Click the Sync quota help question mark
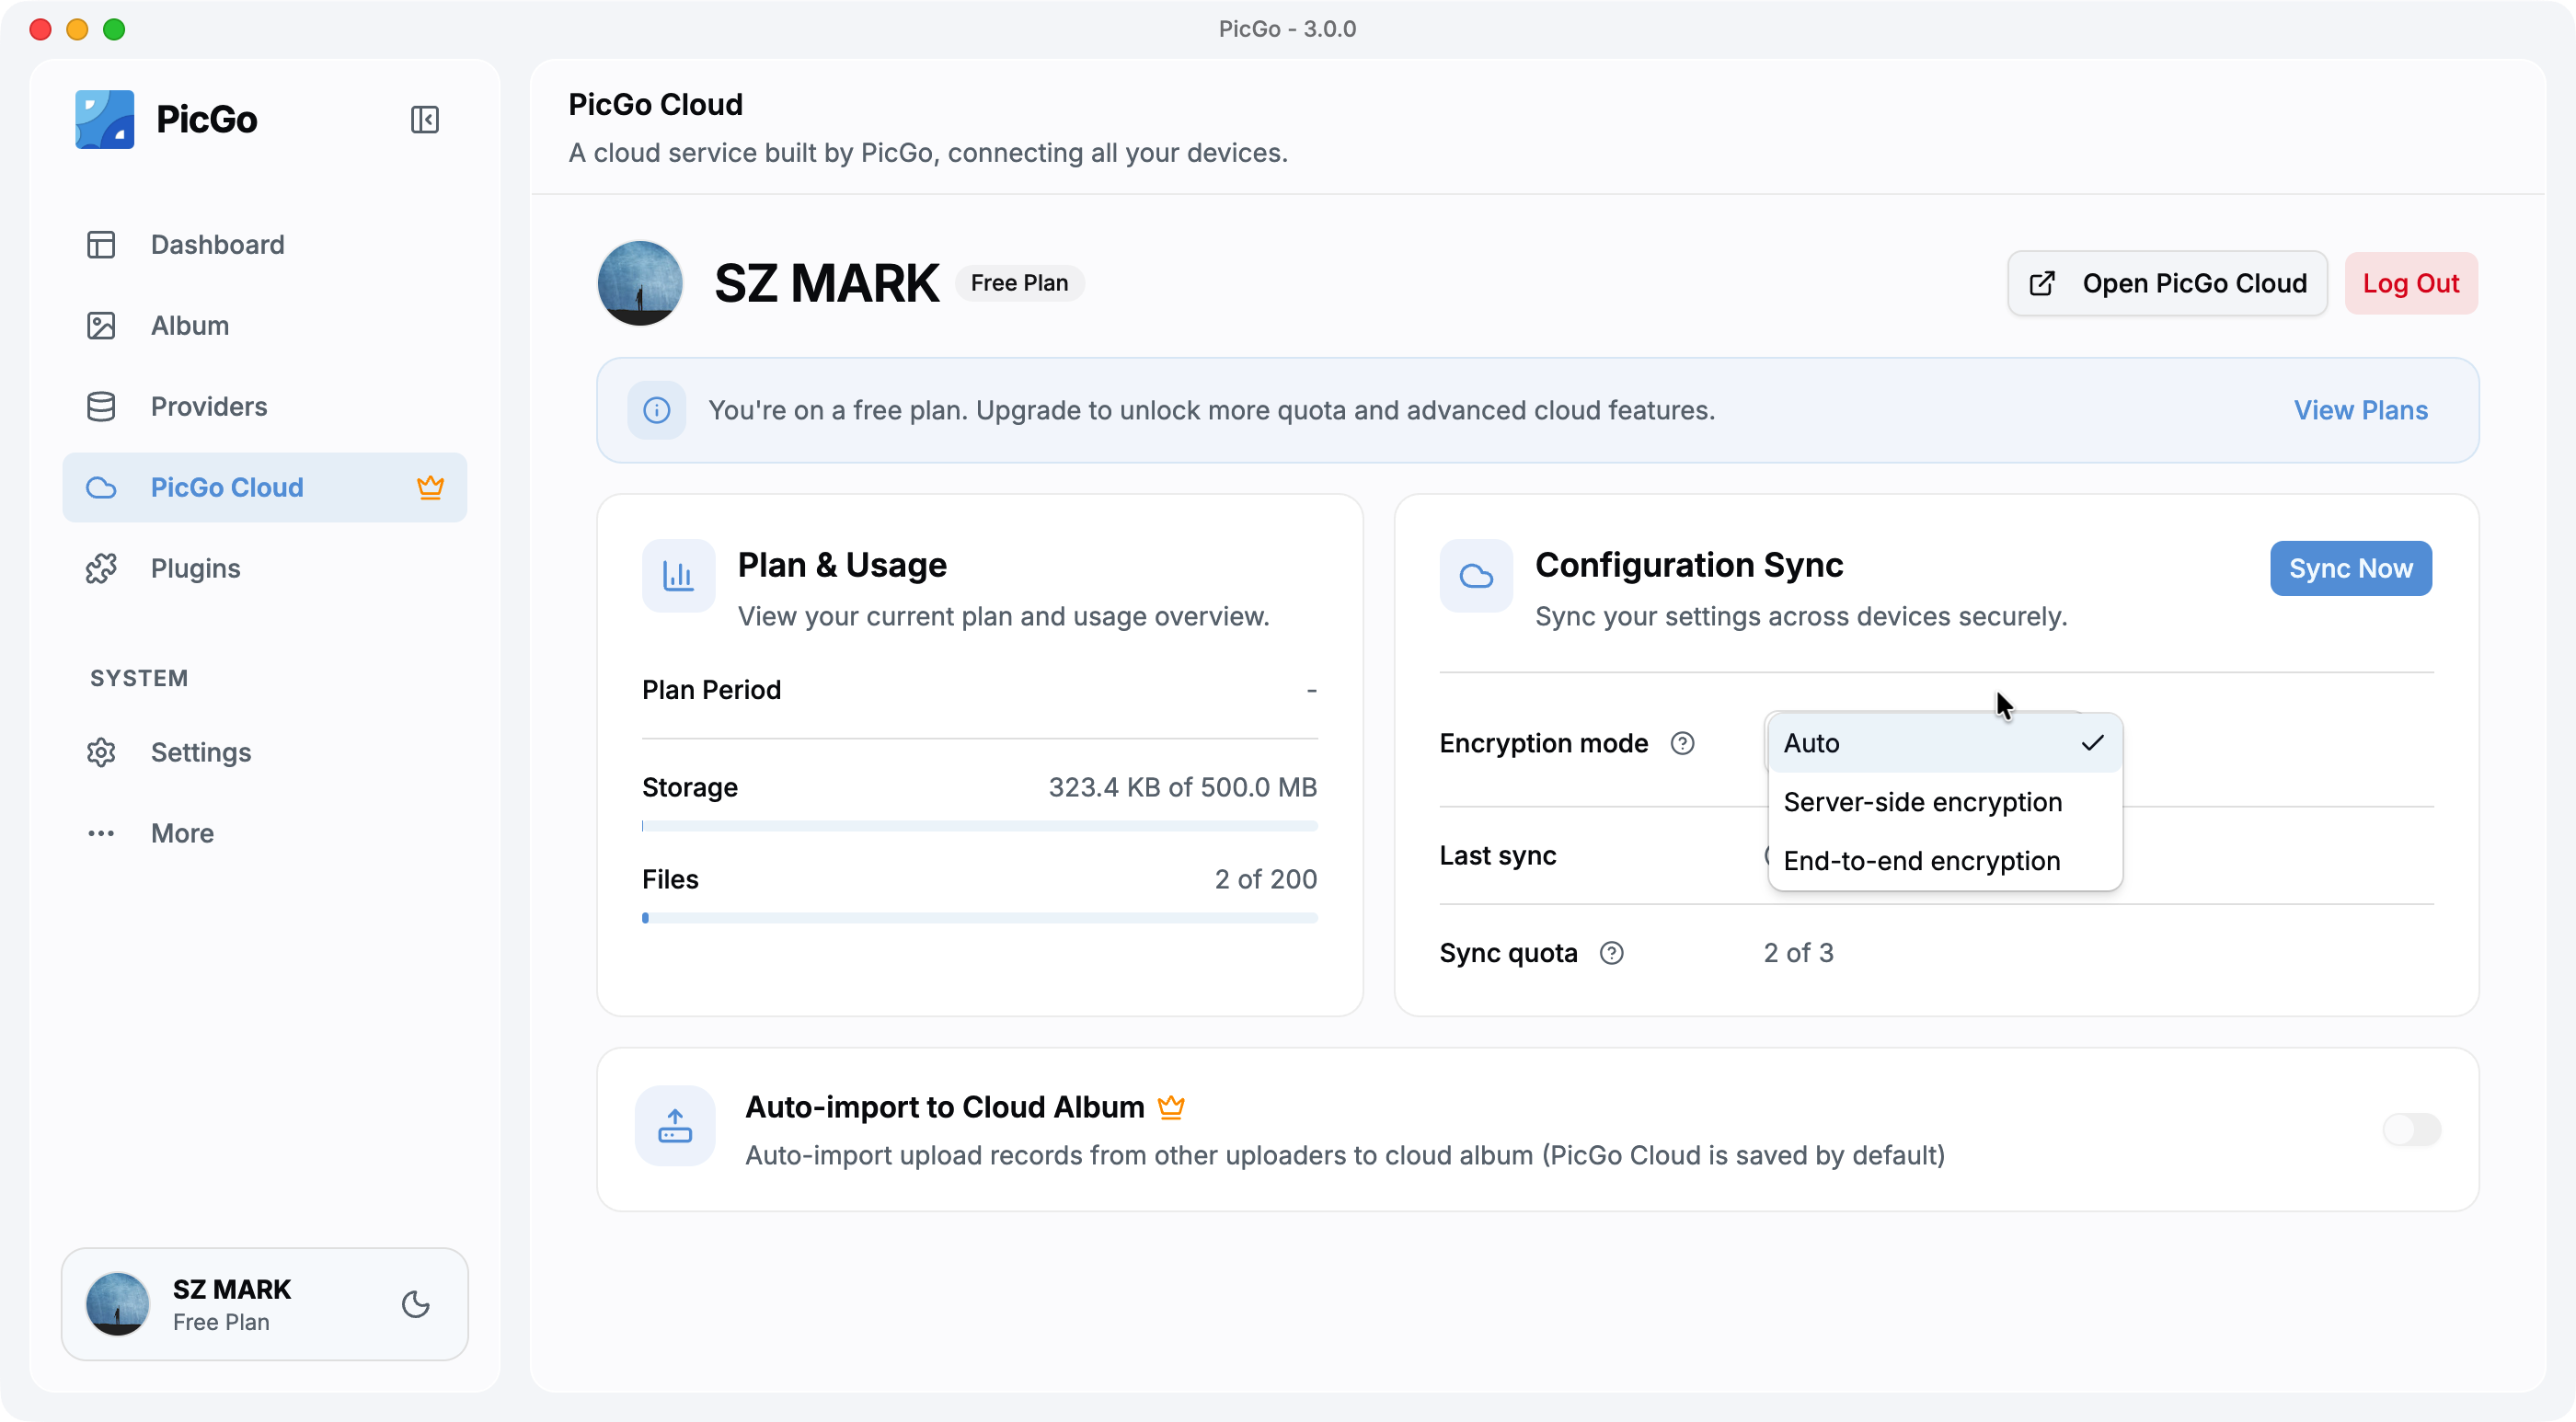Screen dimensions: 2576x1422 (1612, 953)
